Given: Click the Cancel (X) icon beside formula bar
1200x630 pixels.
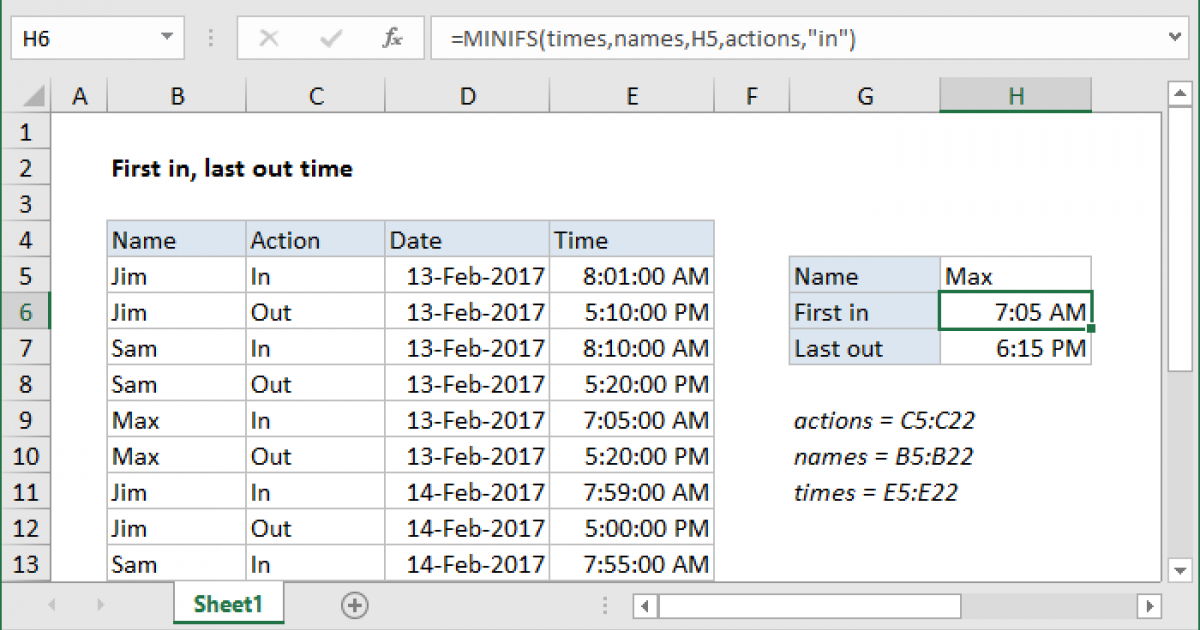Looking at the screenshot, I should [268, 37].
